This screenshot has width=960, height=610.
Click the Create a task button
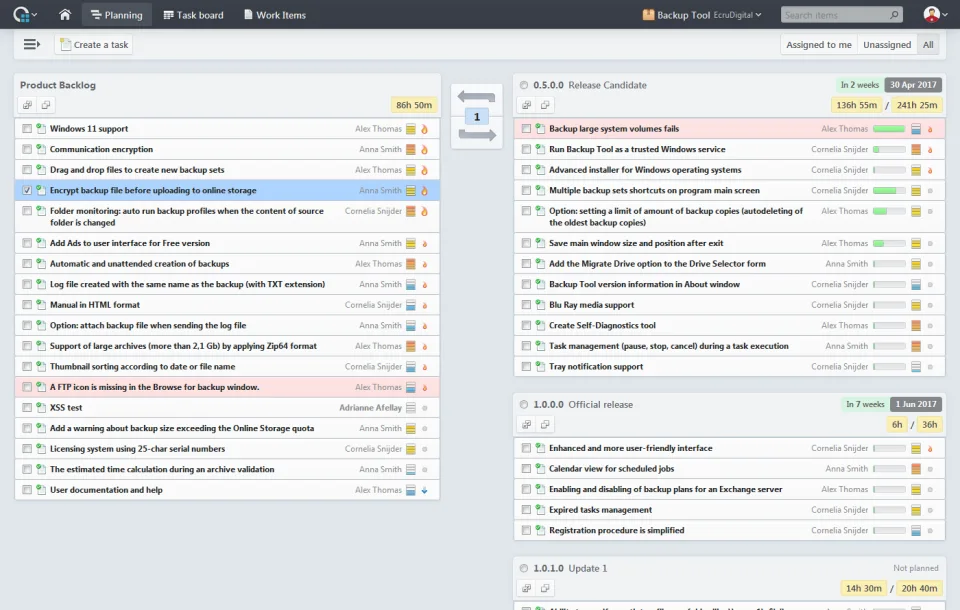click(x=94, y=45)
